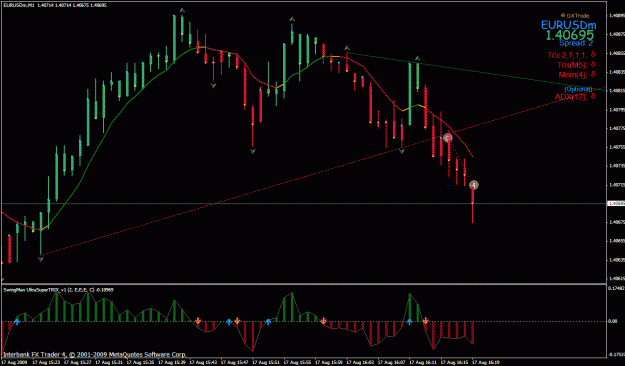Click the circled marker on the red dotted trendline
Image resolution: width=625 pixels, height=366 pixels.
tap(448, 138)
